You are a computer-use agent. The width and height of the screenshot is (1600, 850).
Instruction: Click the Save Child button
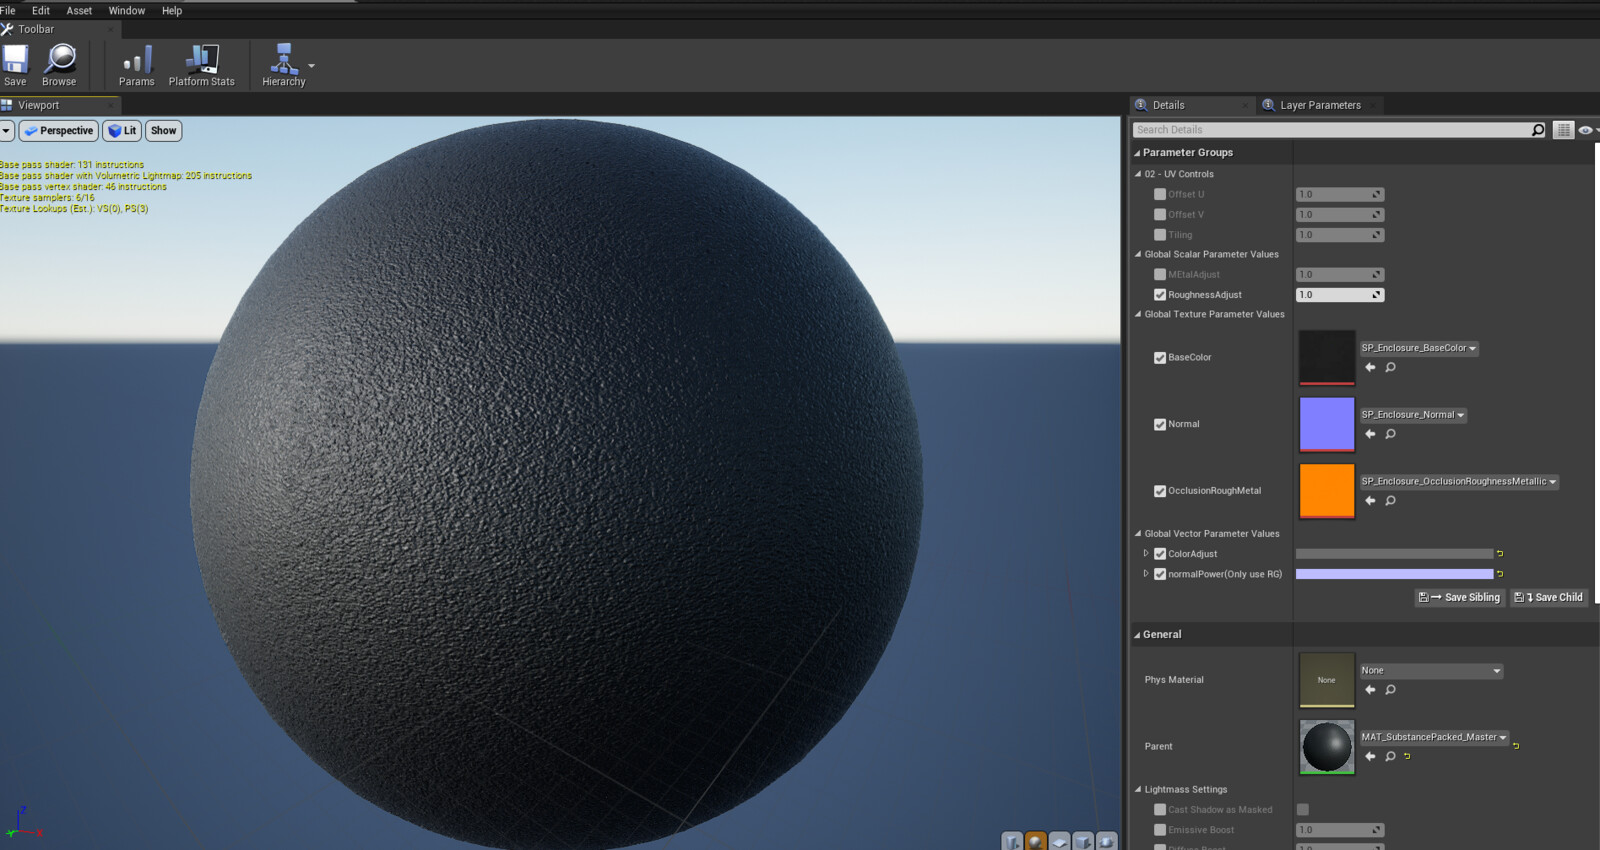[x=1549, y=597]
